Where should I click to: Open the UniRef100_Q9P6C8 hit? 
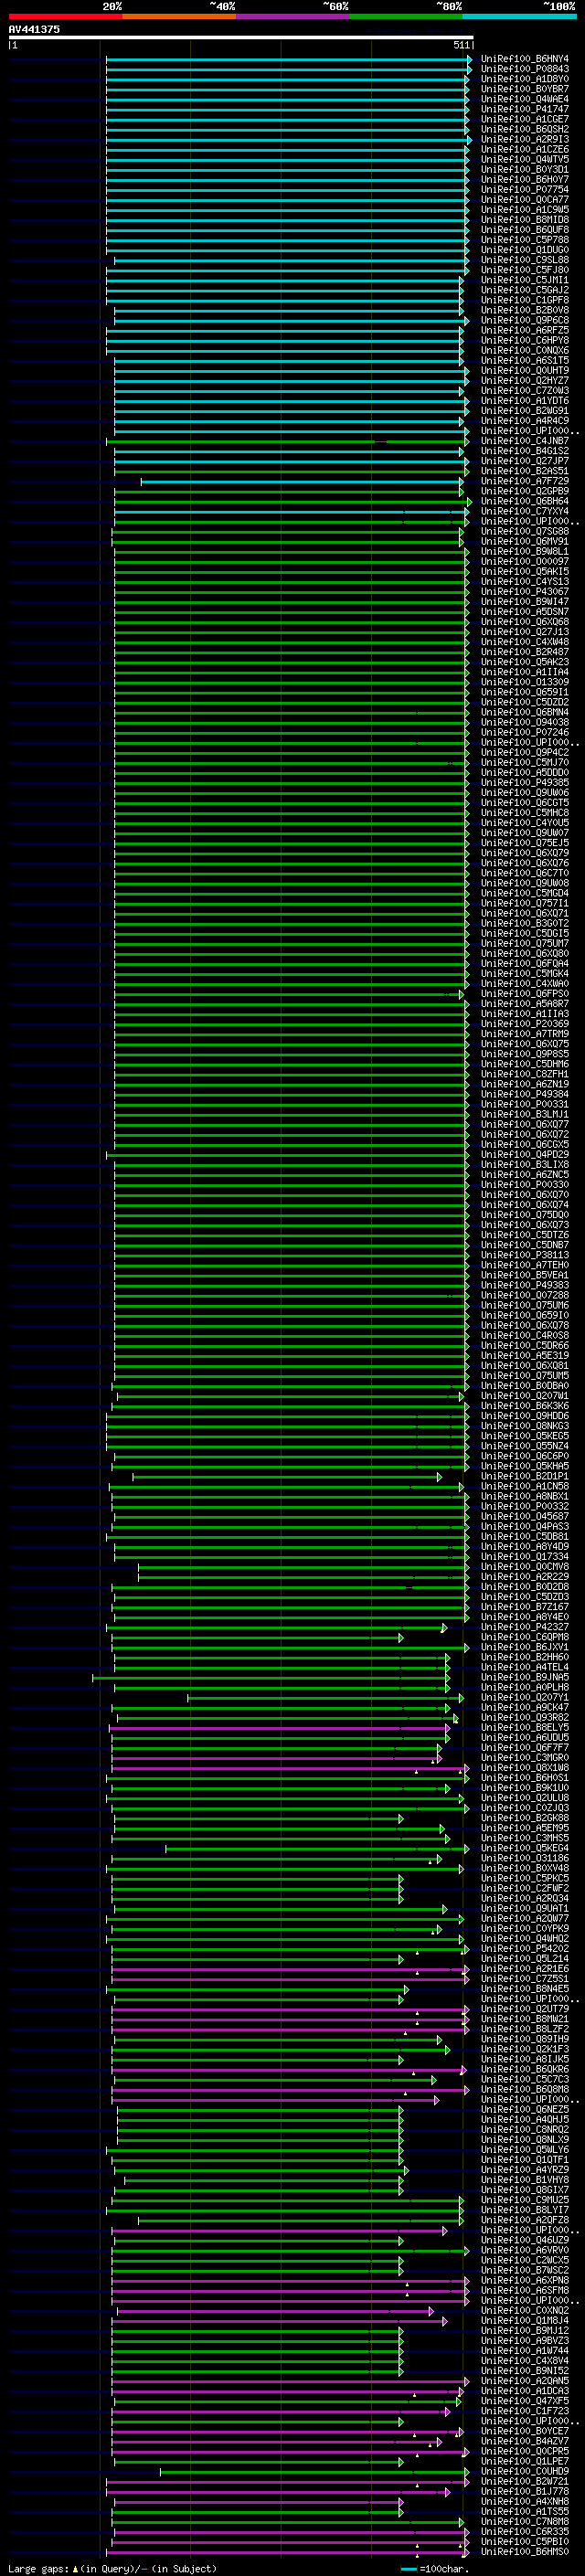(525, 320)
